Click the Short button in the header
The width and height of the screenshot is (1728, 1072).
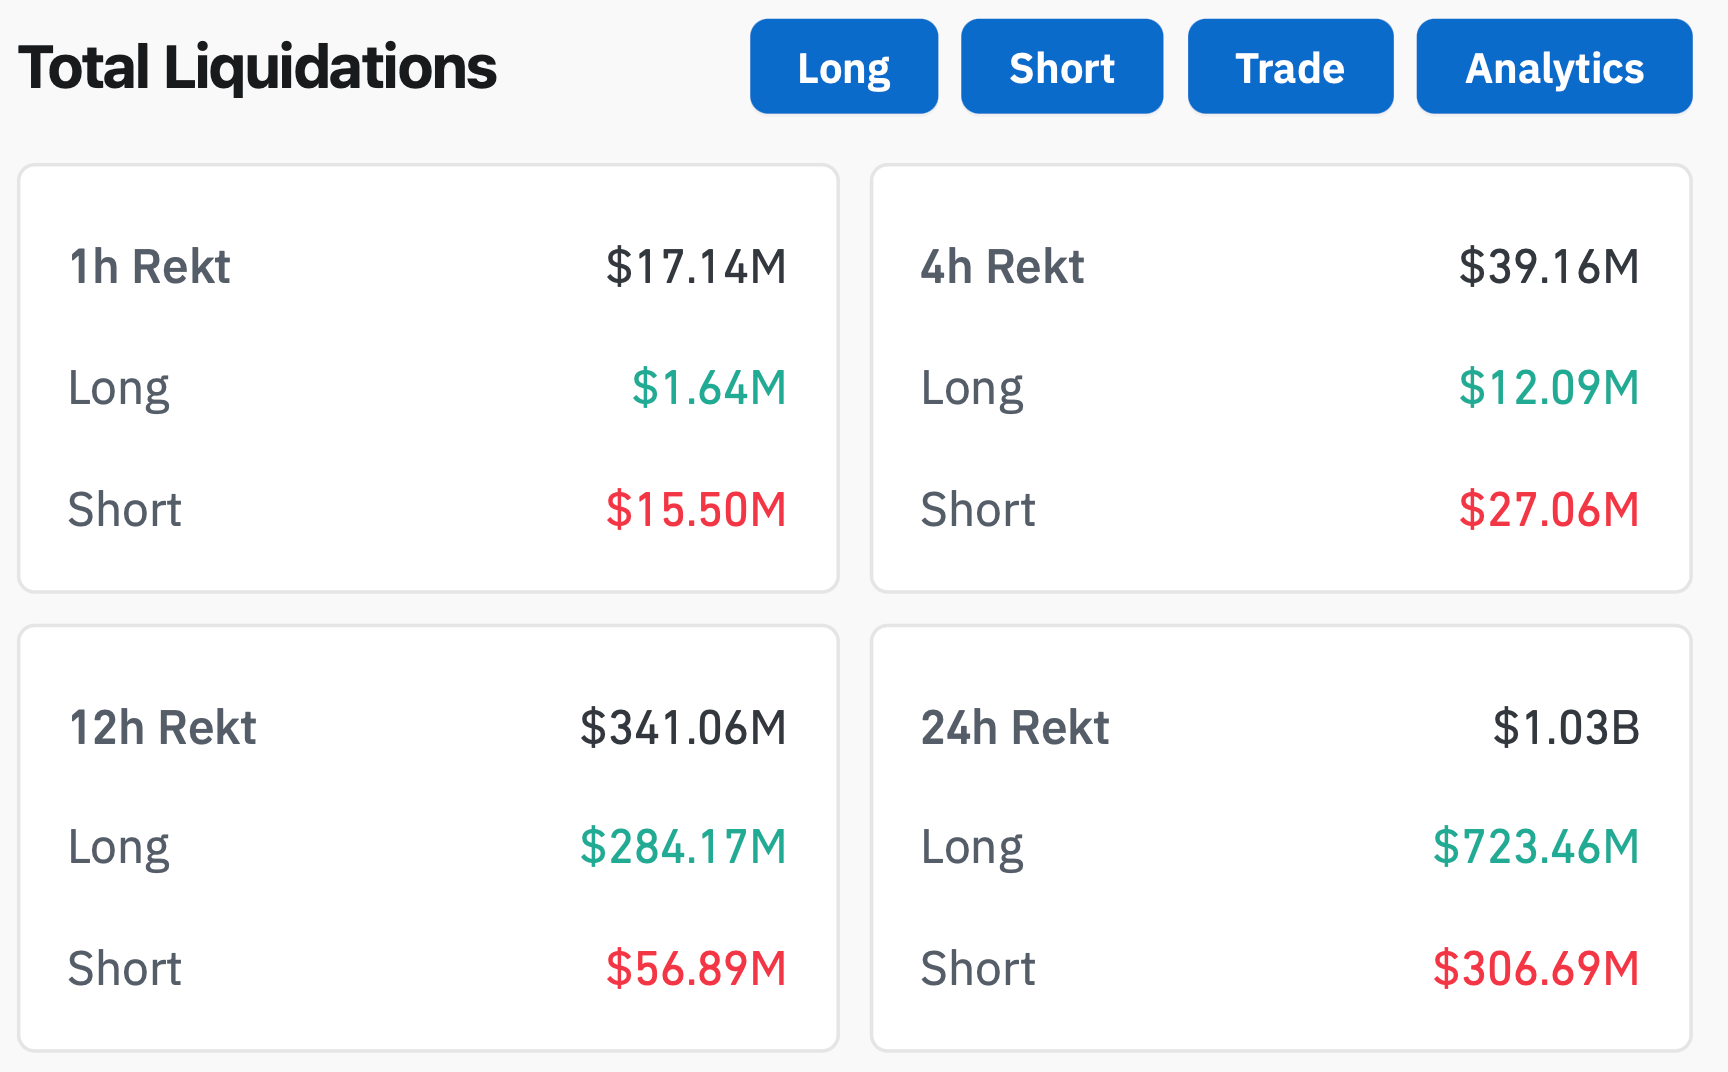(x=1061, y=67)
